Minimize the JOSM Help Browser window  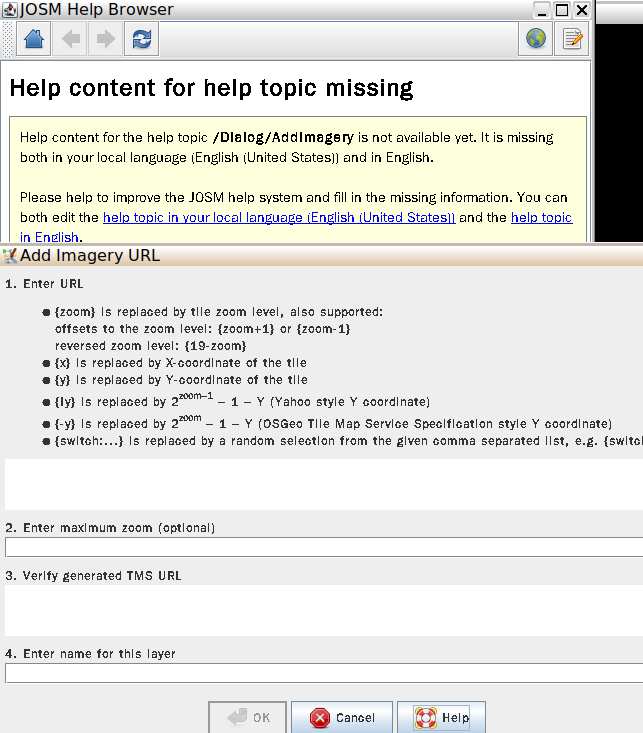541,10
